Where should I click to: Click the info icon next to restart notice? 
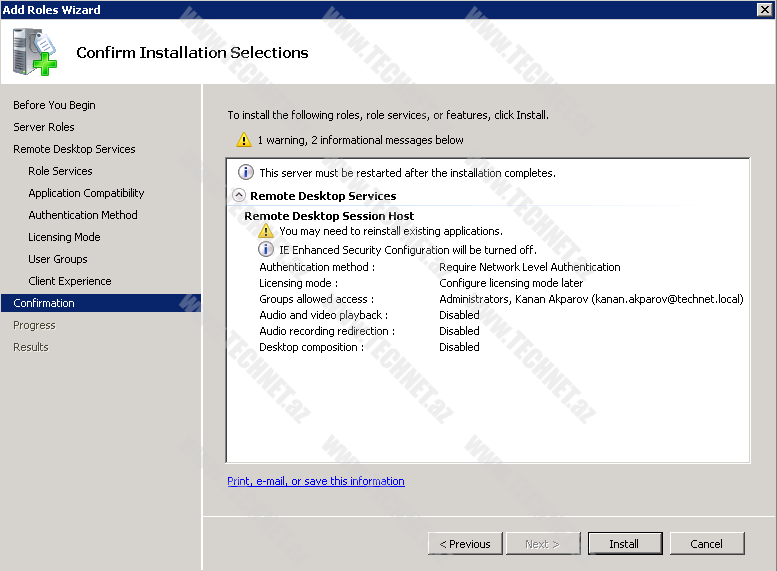246,173
